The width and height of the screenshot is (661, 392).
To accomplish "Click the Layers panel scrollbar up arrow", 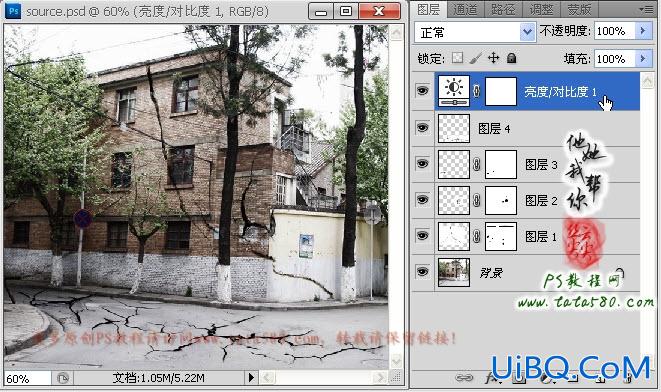I will point(648,81).
